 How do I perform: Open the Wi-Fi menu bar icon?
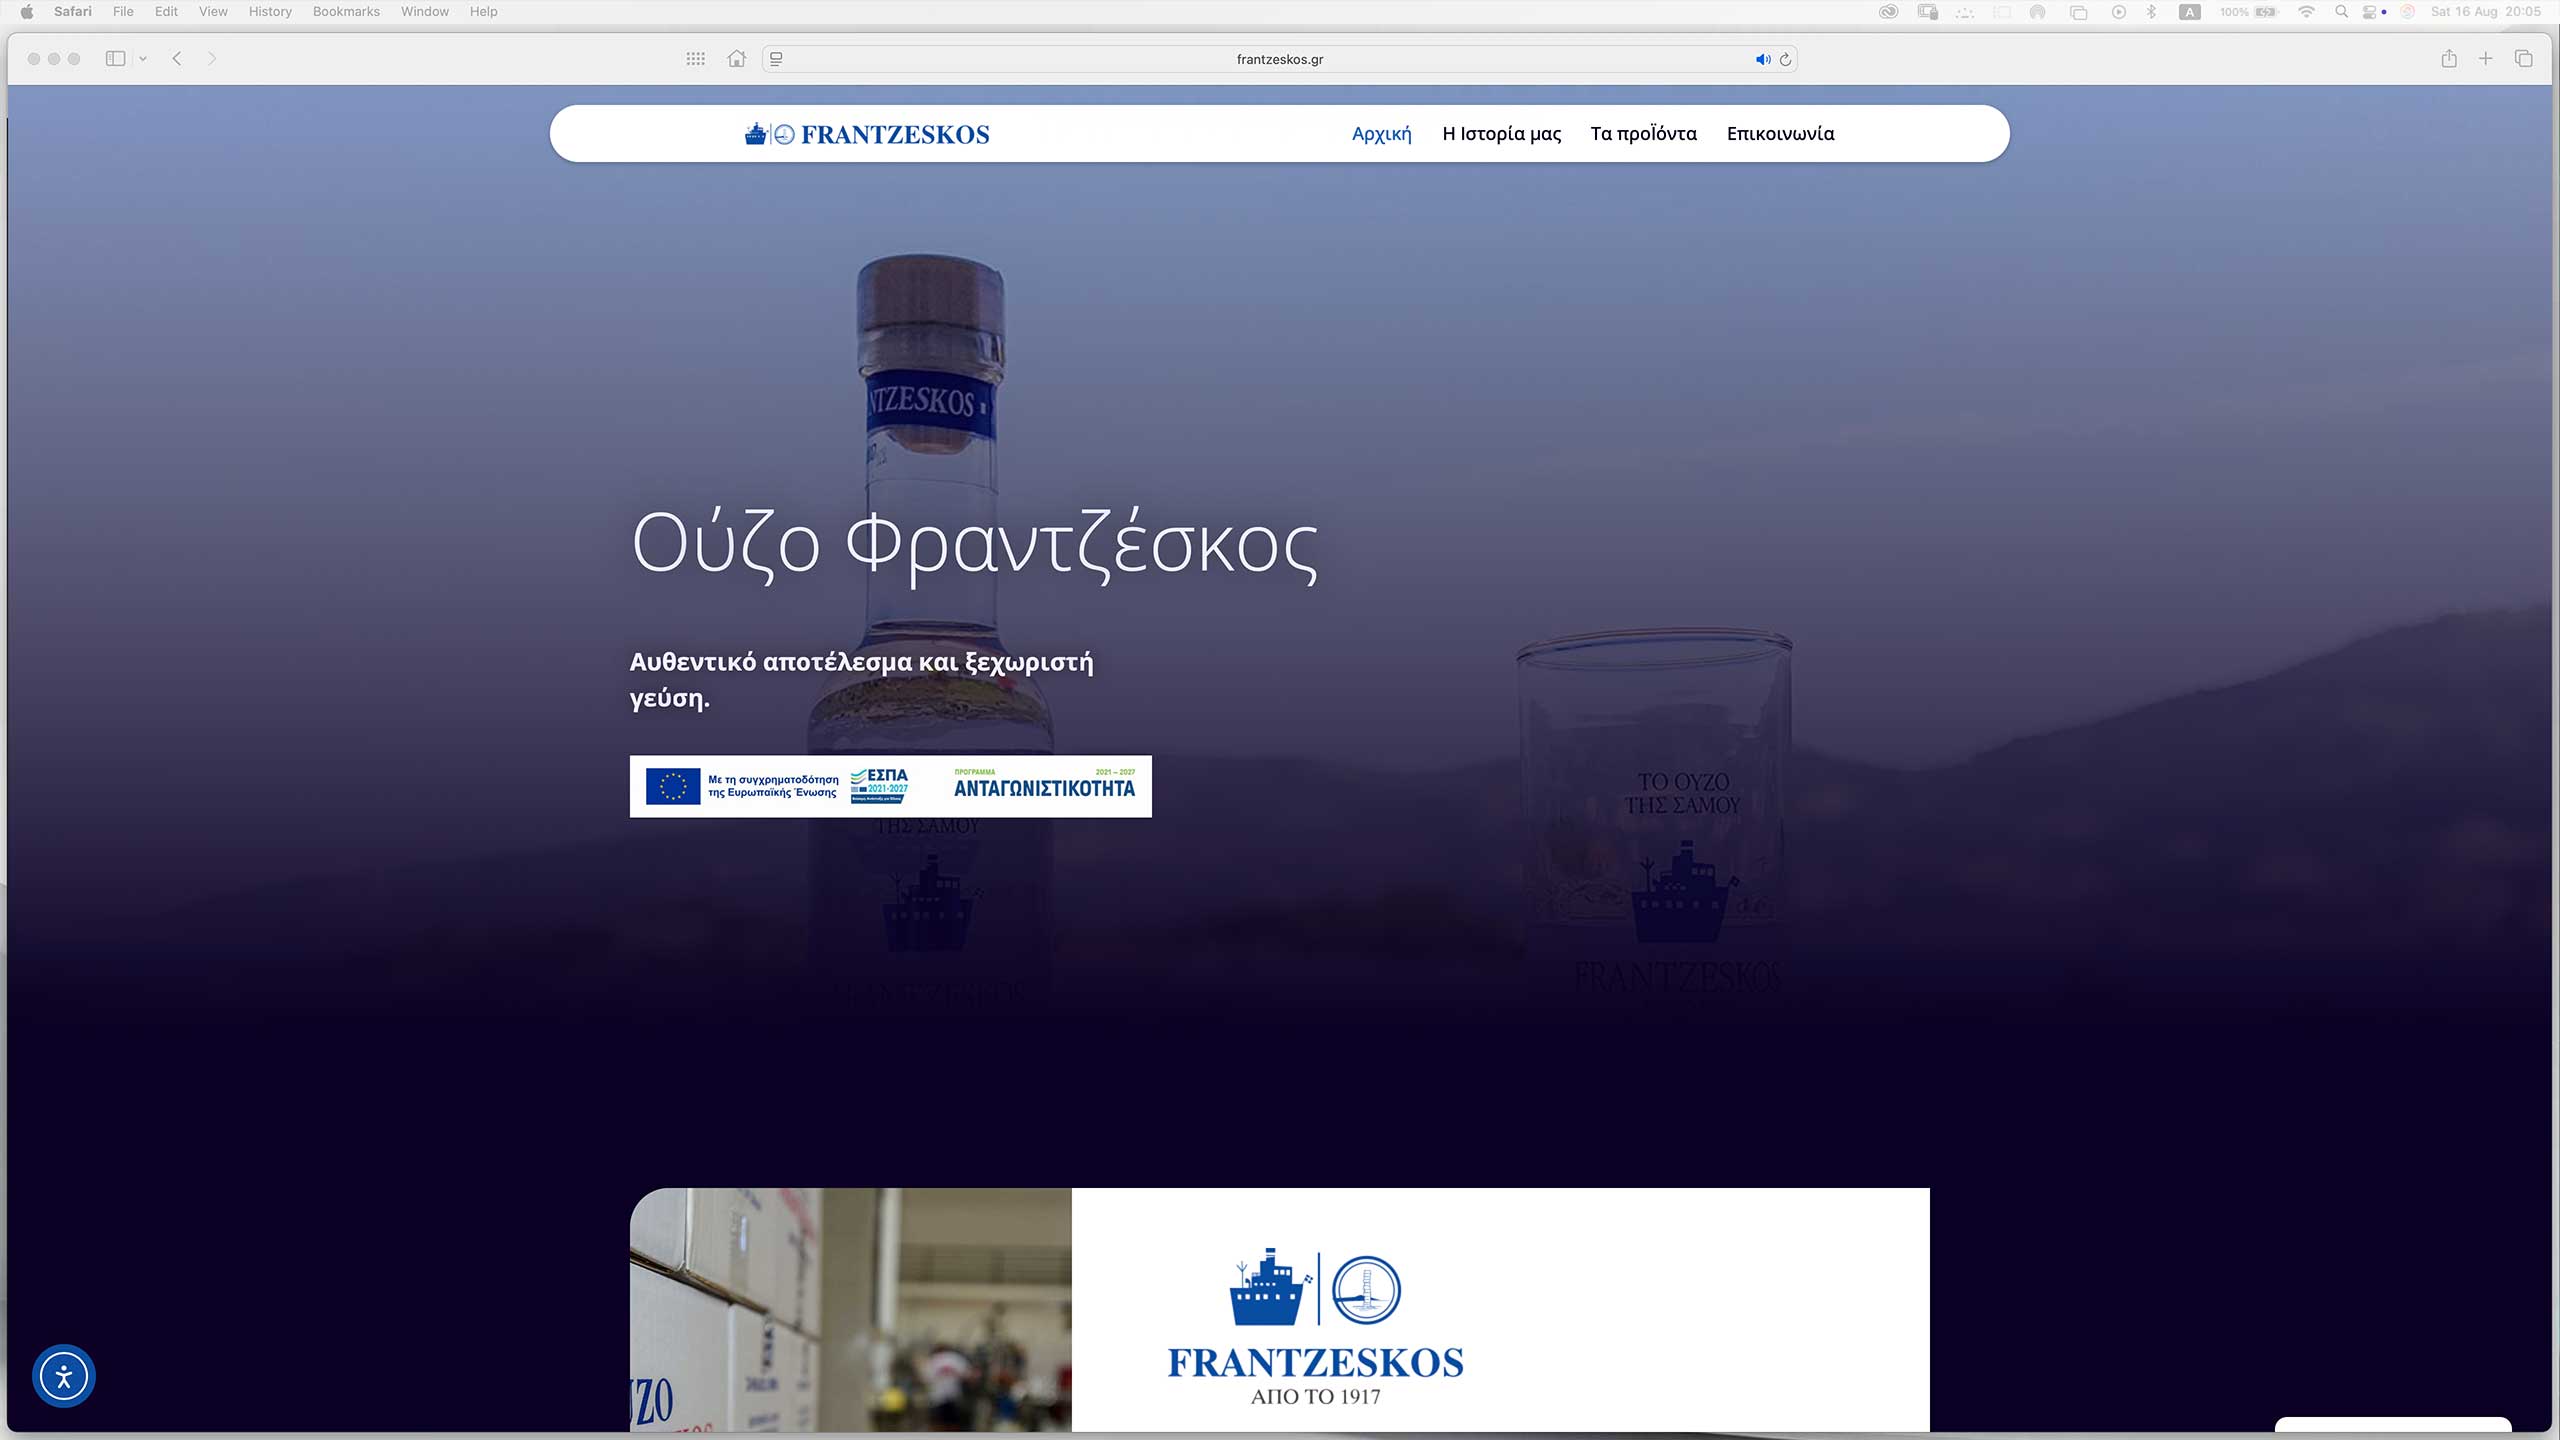2306,12
